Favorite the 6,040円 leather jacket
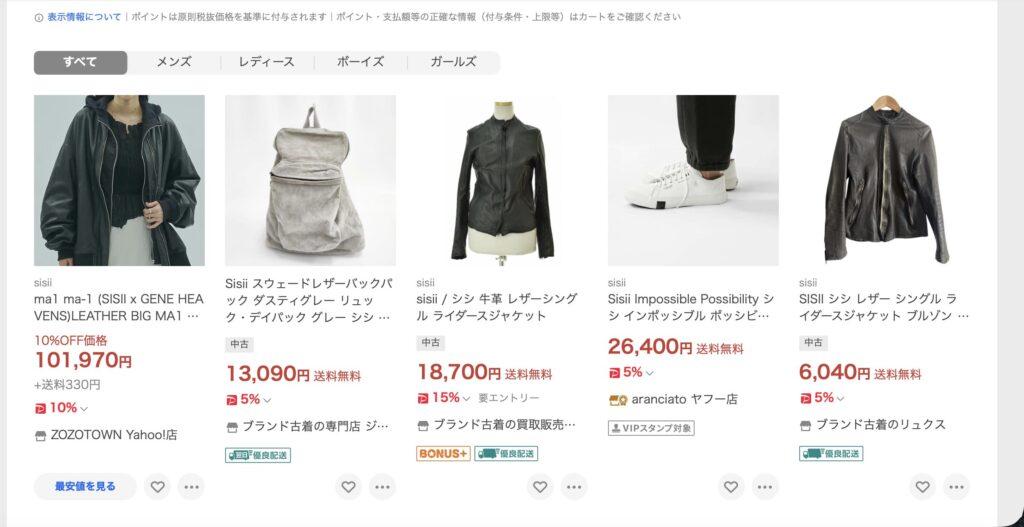Screen dimensions: 1024x527 pos(923,487)
